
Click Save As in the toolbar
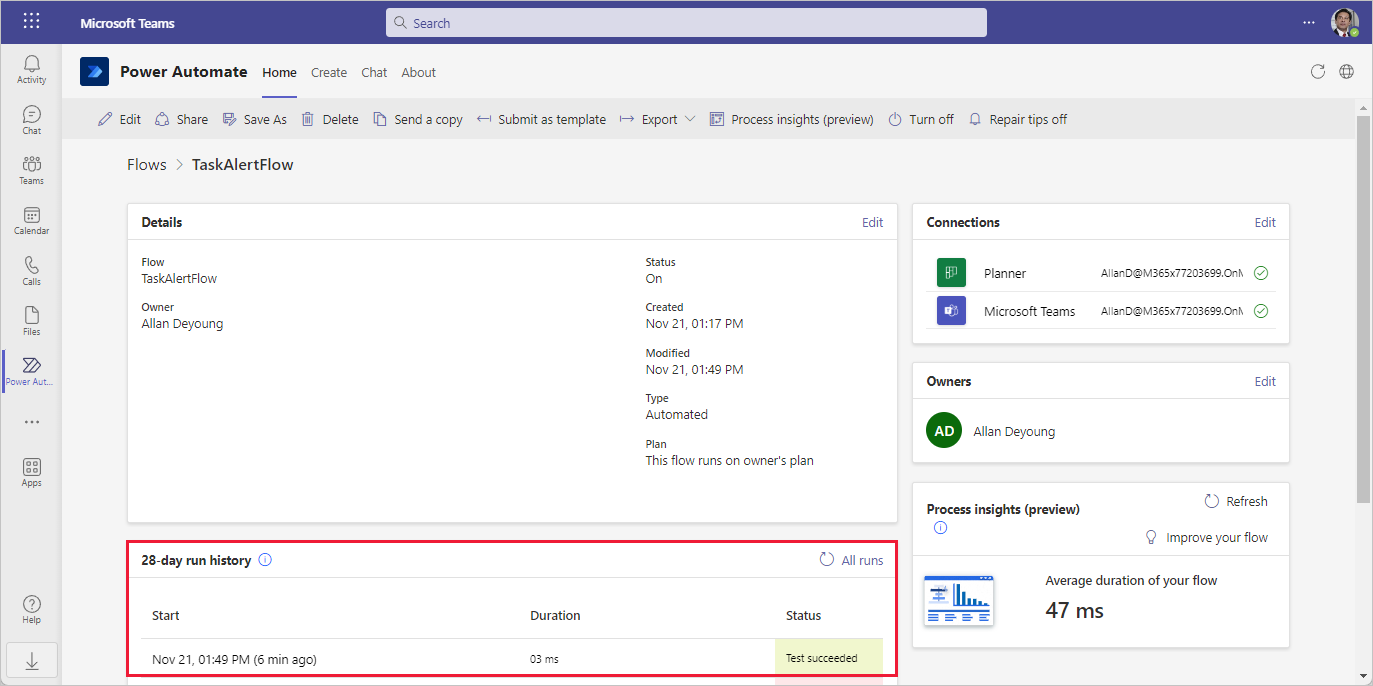pos(254,119)
